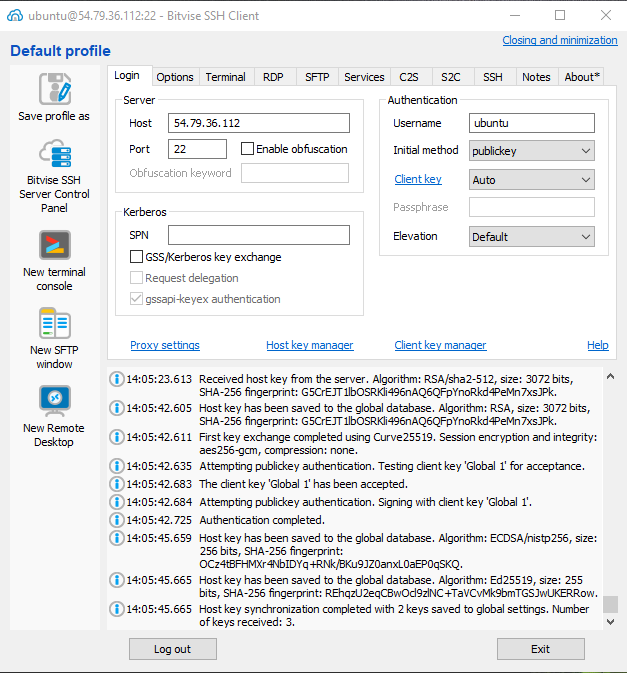
Task: Click the Passphrase input field
Action: (x=532, y=207)
